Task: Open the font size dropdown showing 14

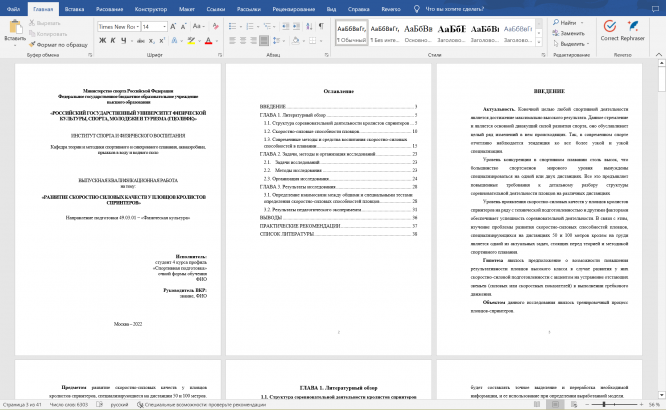Action: tap(164, 27)
